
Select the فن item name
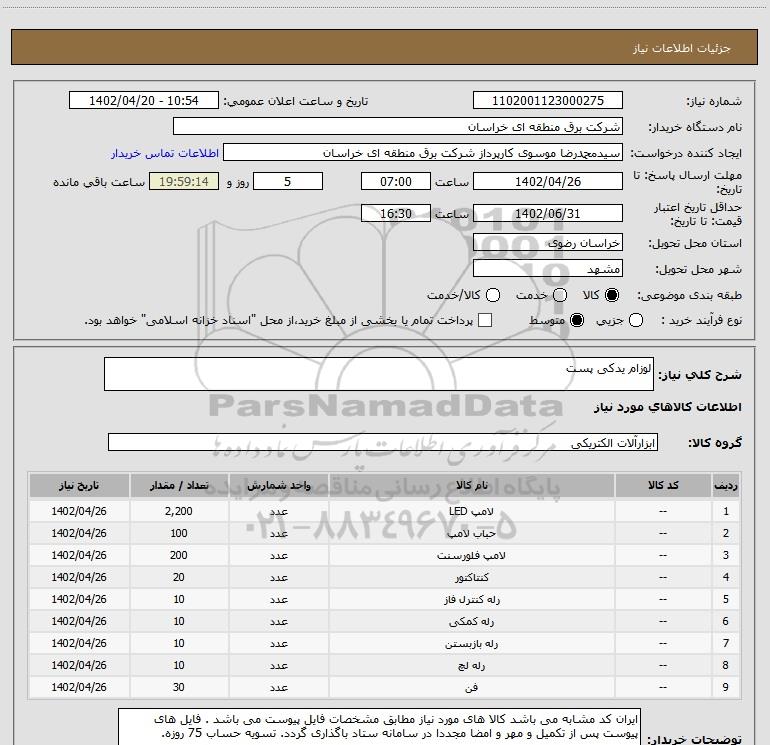coord(471,688)
